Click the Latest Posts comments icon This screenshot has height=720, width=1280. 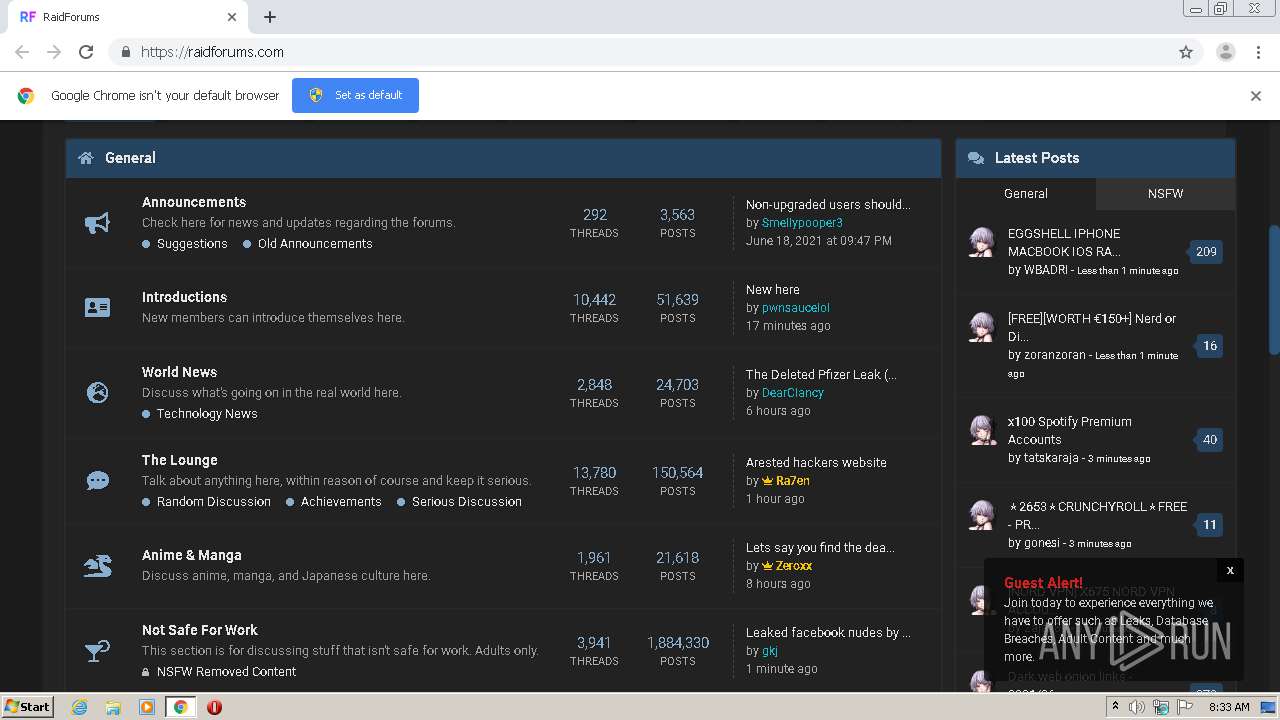[x=976, y=158]
